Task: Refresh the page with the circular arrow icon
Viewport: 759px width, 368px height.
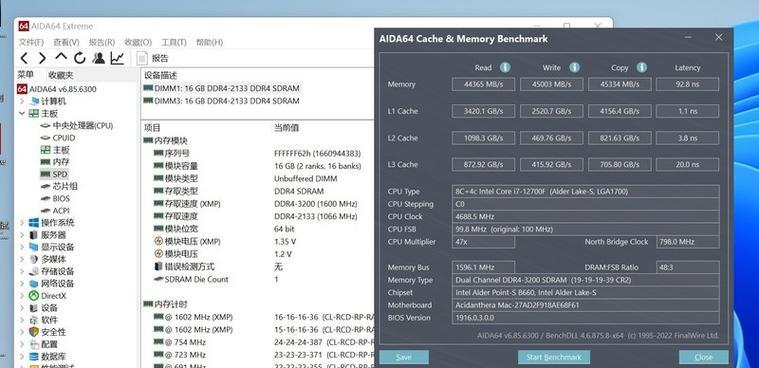Action: (x=79, y=59)
